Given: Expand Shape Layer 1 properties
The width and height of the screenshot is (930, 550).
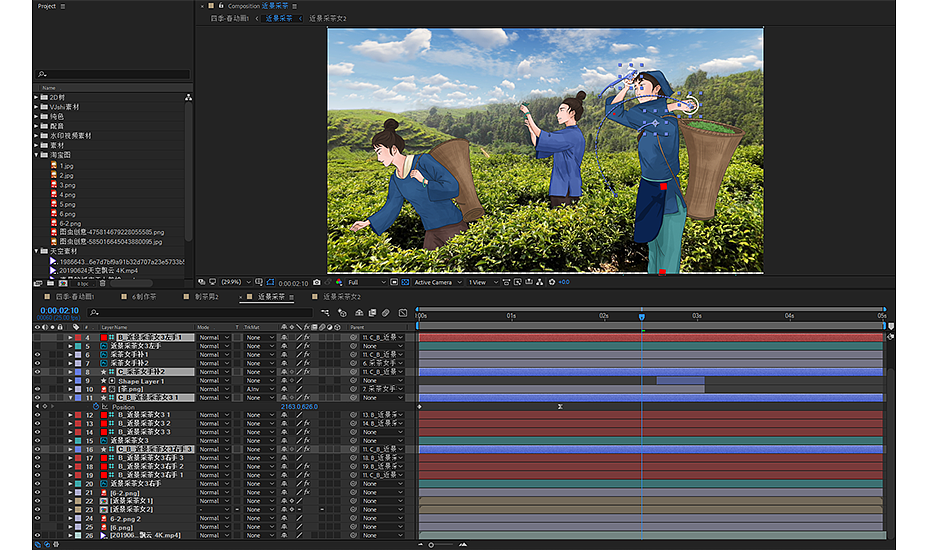Looking at the screenshot, I should (x=71, y=380).
